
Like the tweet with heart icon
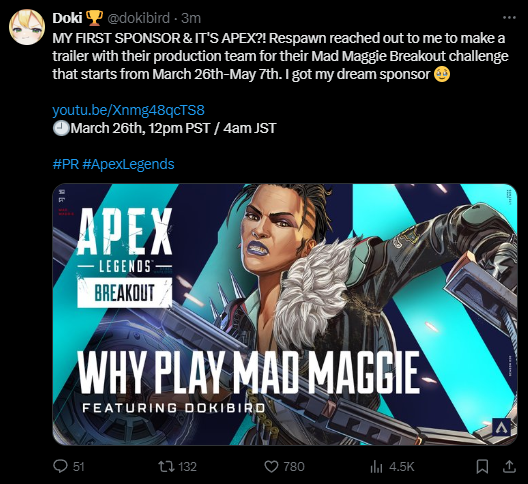pyautogui.click(x=271, y=467)
